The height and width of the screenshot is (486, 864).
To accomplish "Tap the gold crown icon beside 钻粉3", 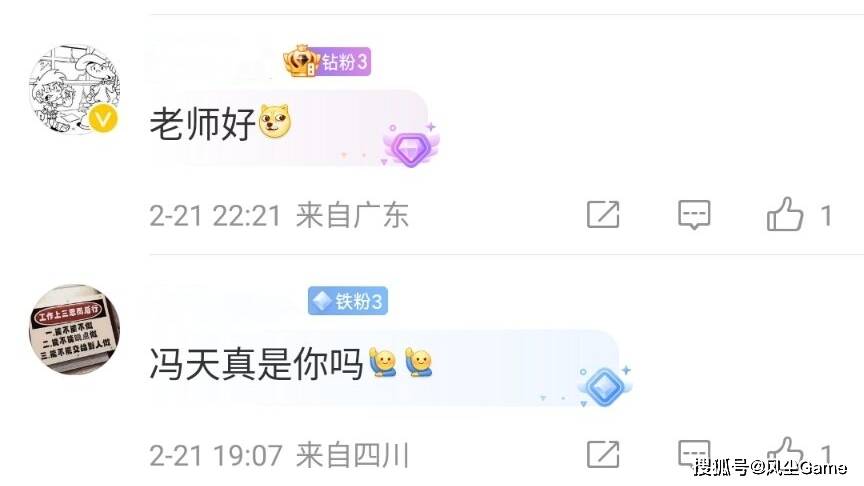I will coord(301,61).
